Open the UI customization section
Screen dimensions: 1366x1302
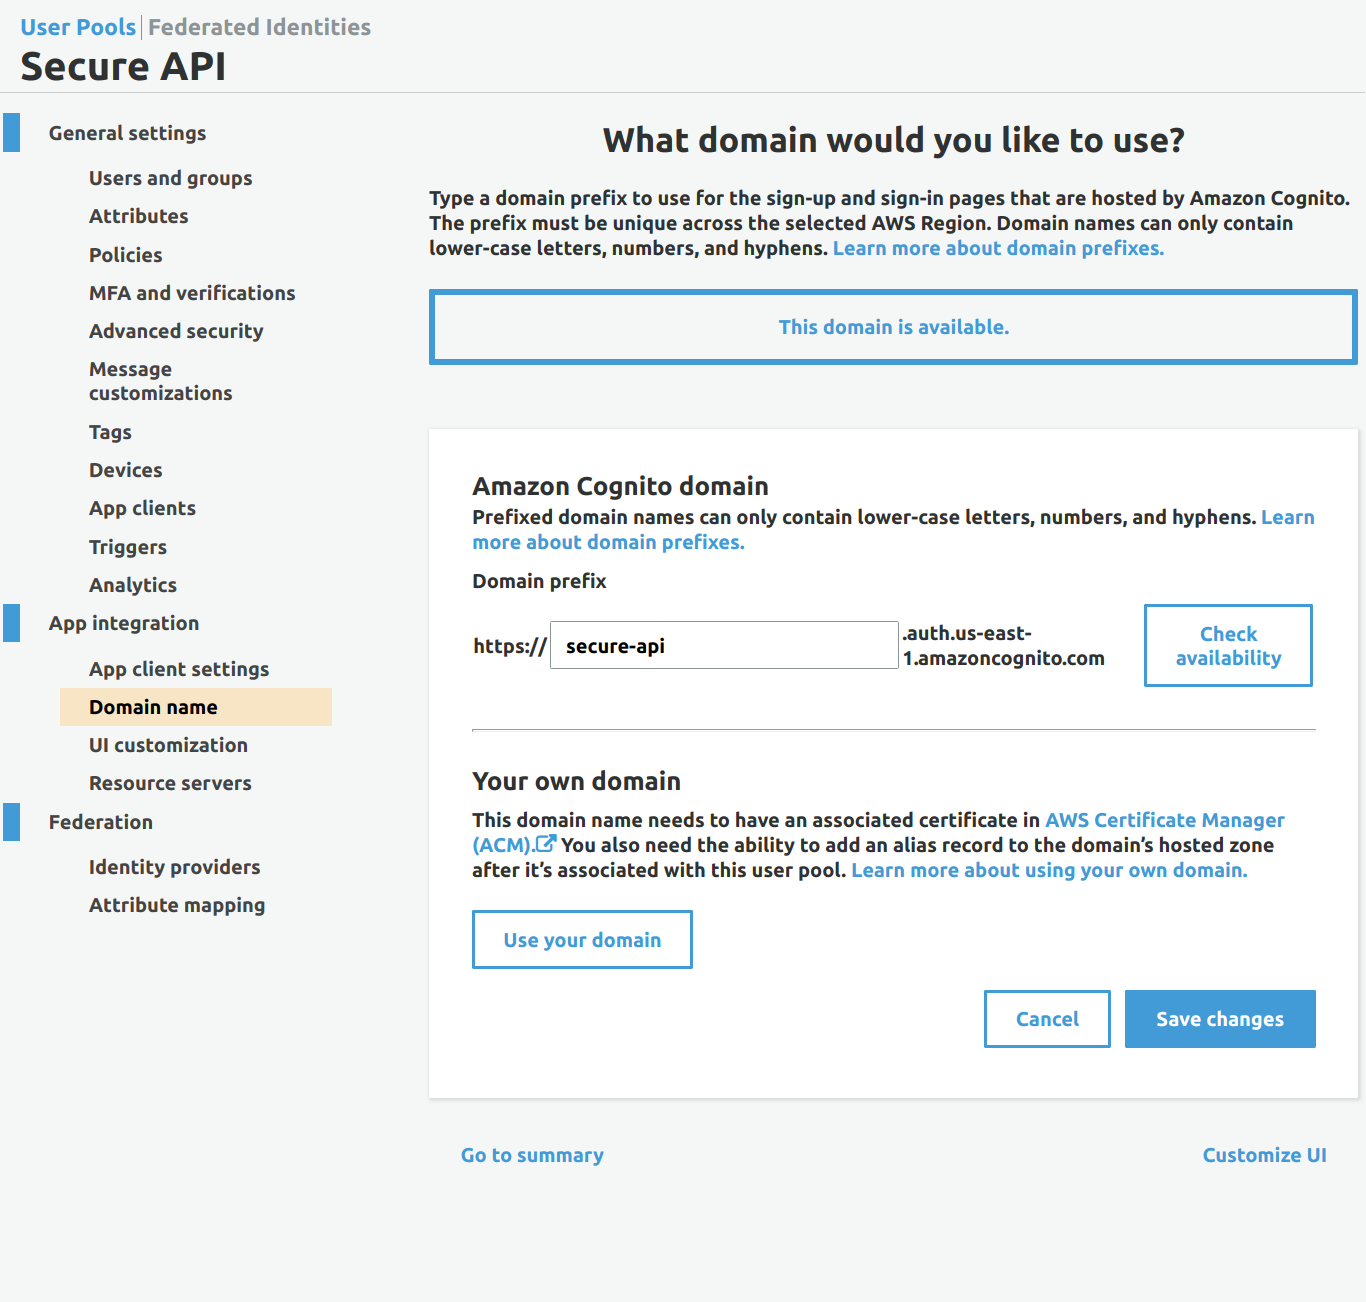coord(168,745)
